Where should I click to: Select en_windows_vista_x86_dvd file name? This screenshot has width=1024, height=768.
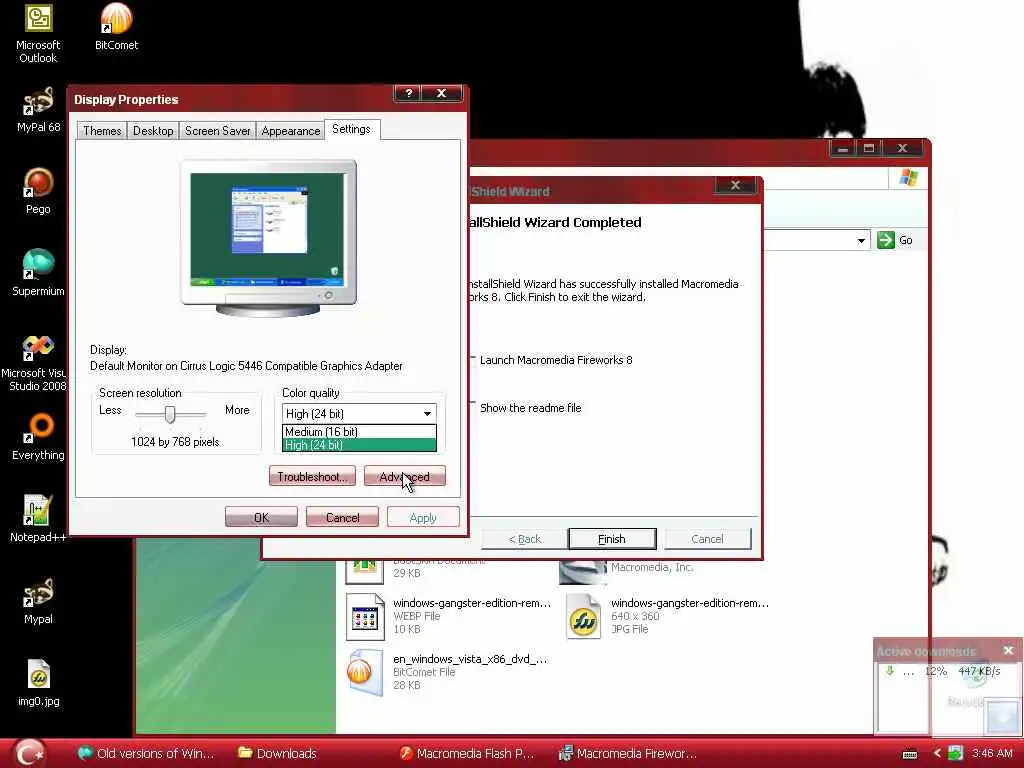click(470, 659)
